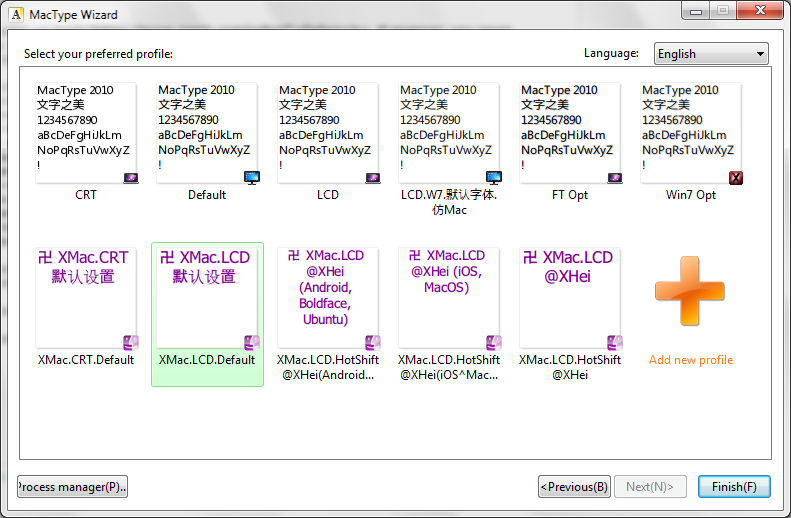Viewport: 791px width, 518px height.
Task: Click the Next(N) button
Action: pos(650,487)
